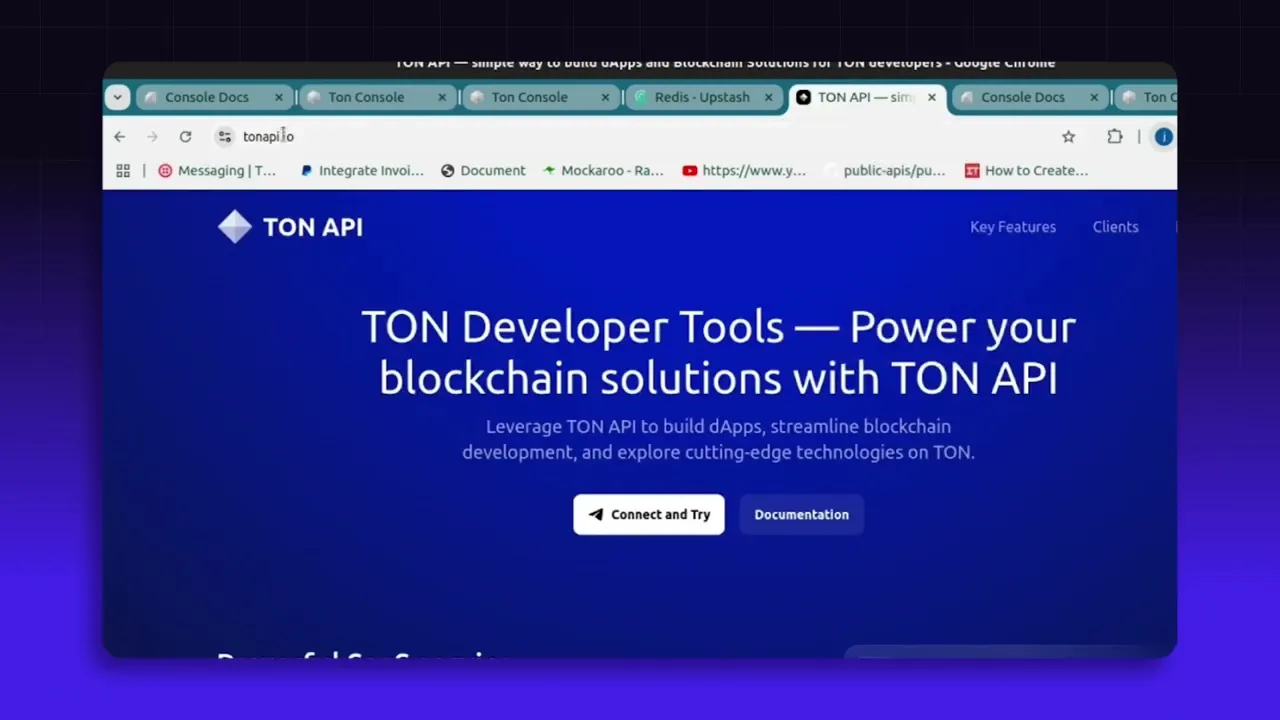Open the YouTube https://www.y... bookmark
Screen dimensions: 1280x720
(x=744, y=170)
